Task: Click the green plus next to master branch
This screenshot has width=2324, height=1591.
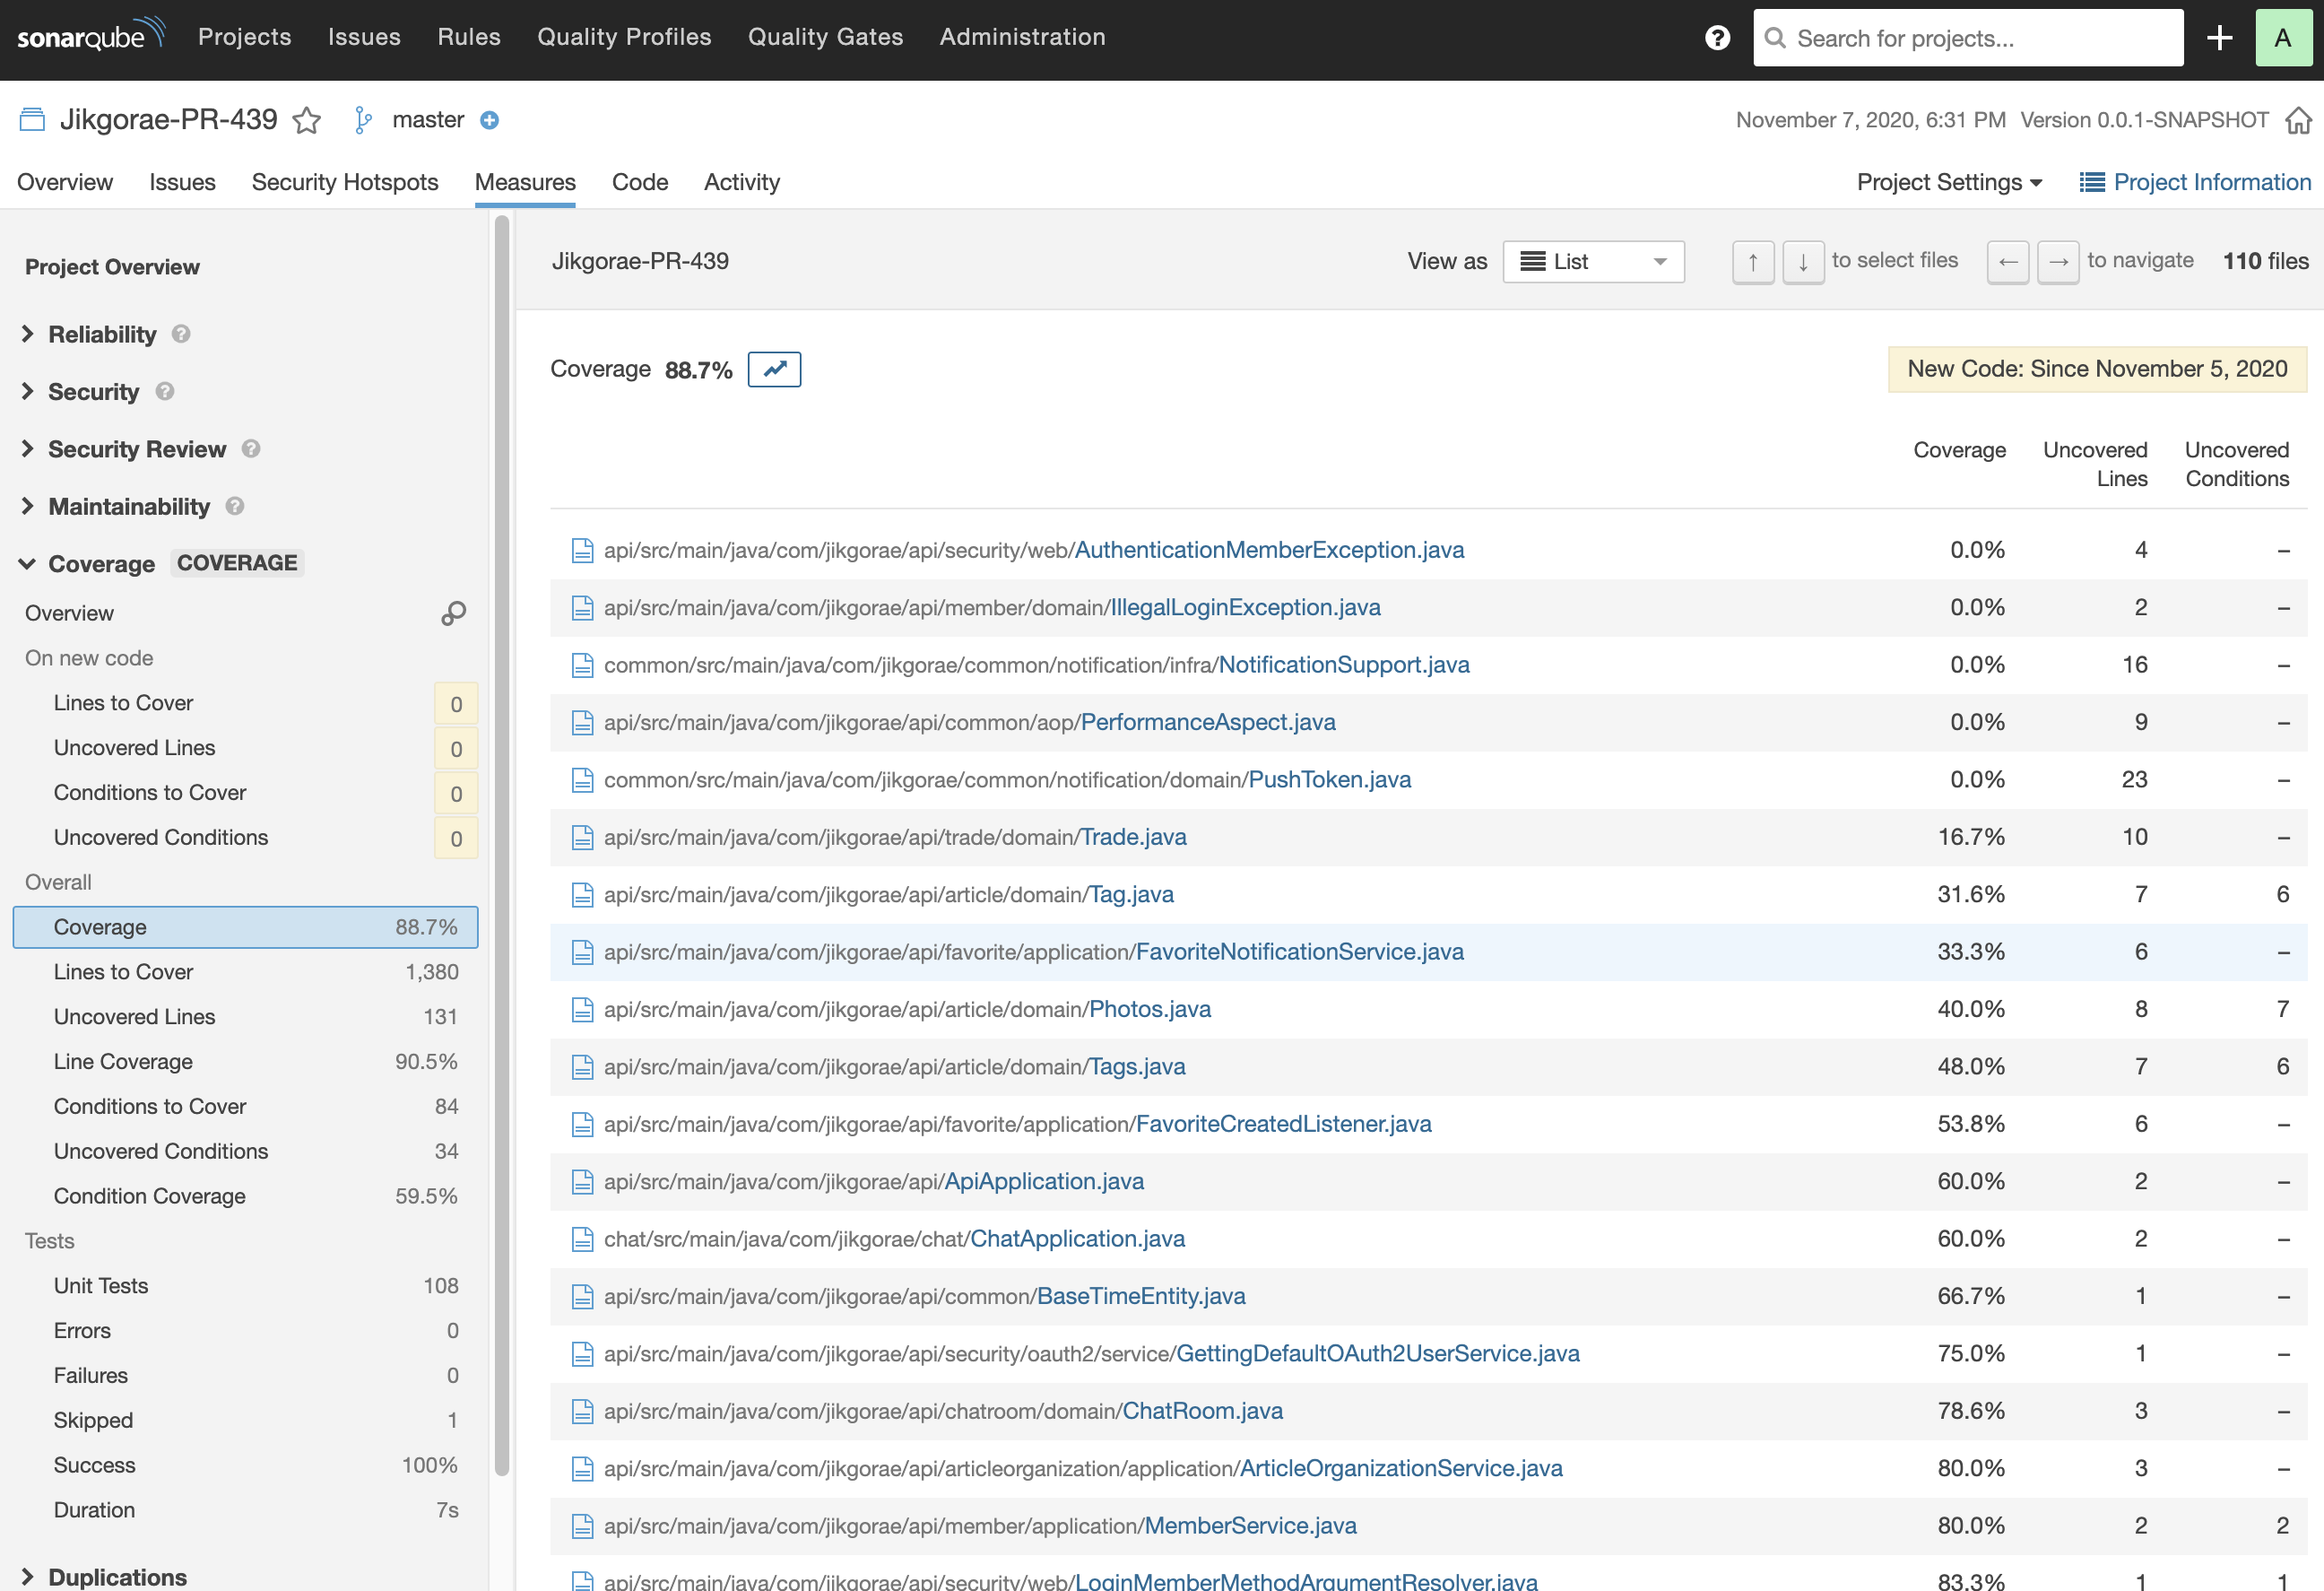Action: [489, 120]
